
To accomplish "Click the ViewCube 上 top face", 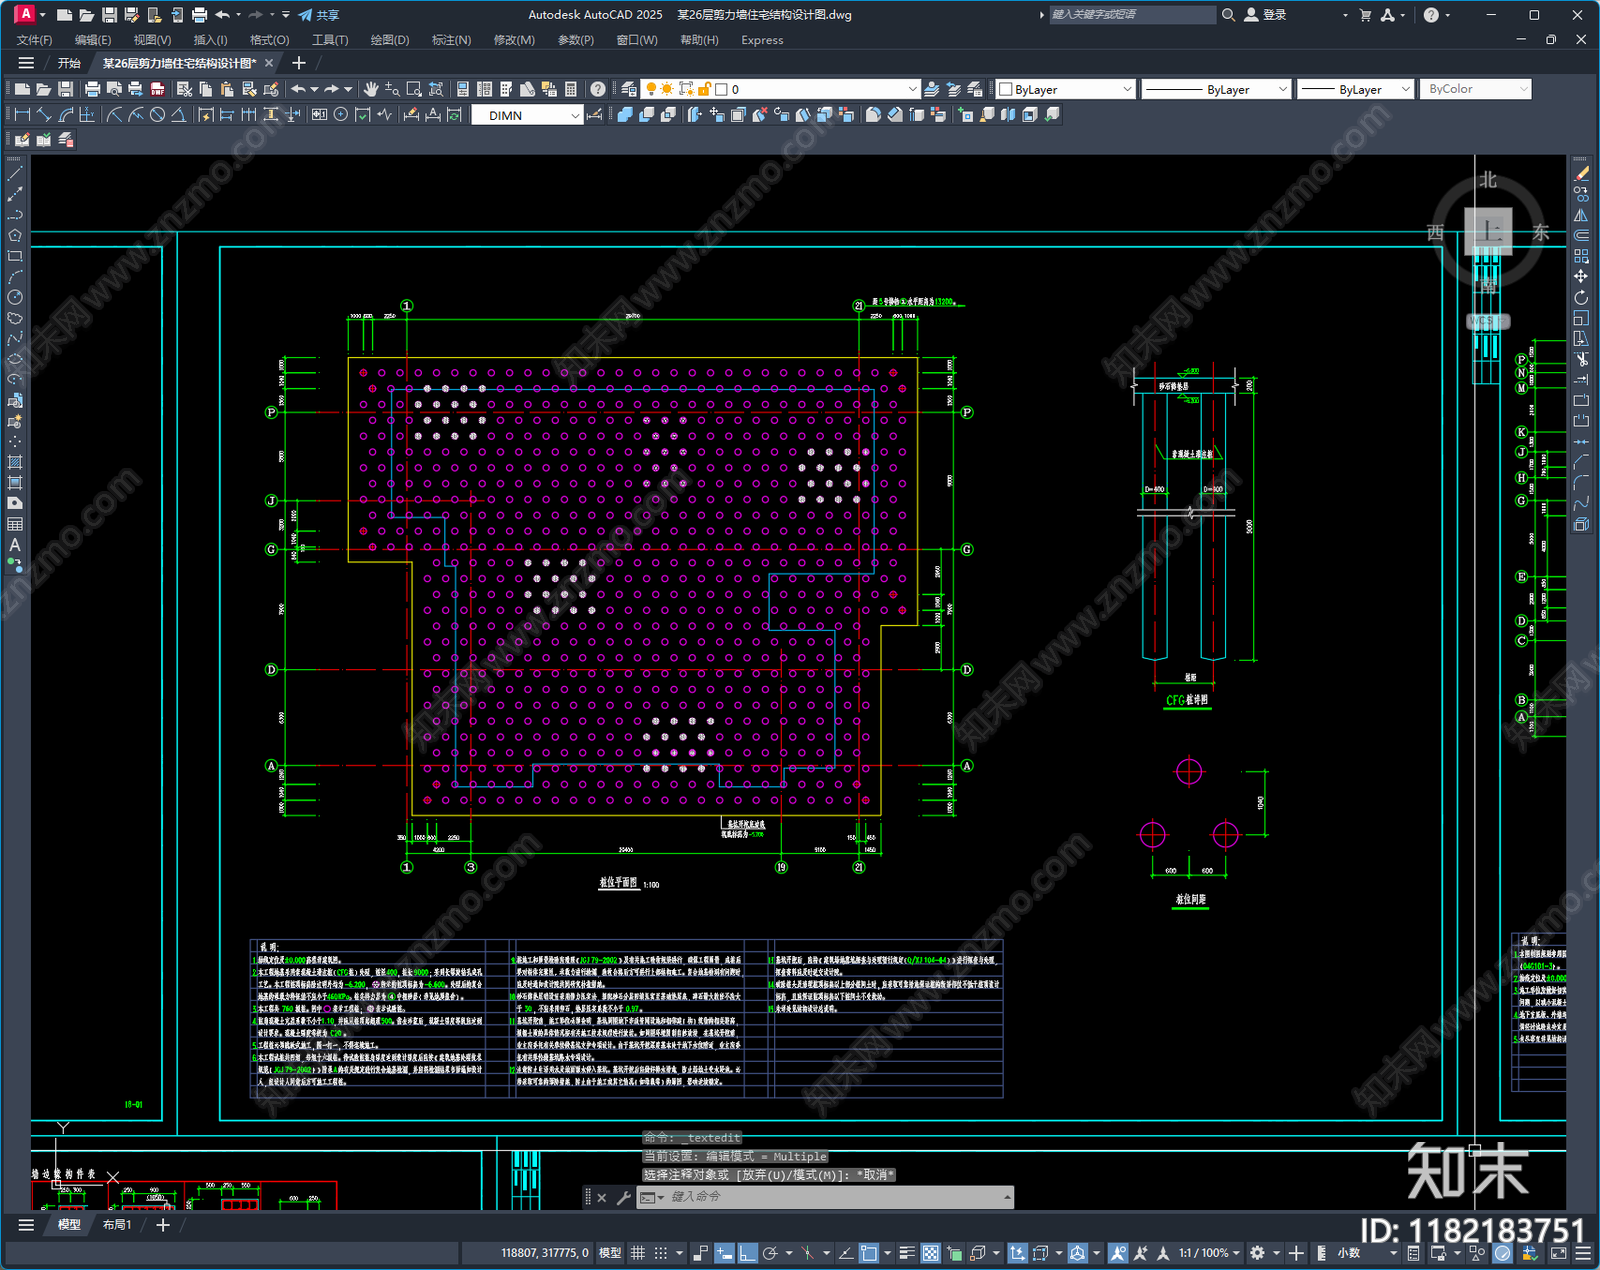I will tap(1488, 231).
